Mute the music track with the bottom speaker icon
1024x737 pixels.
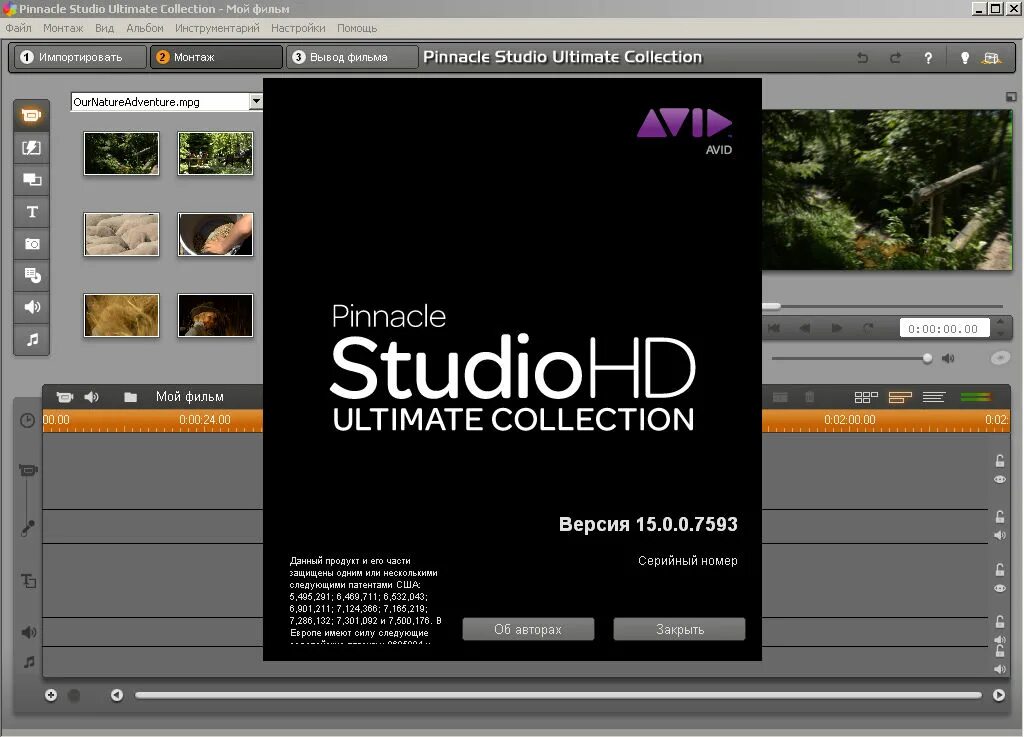(x=1000, y=669)
